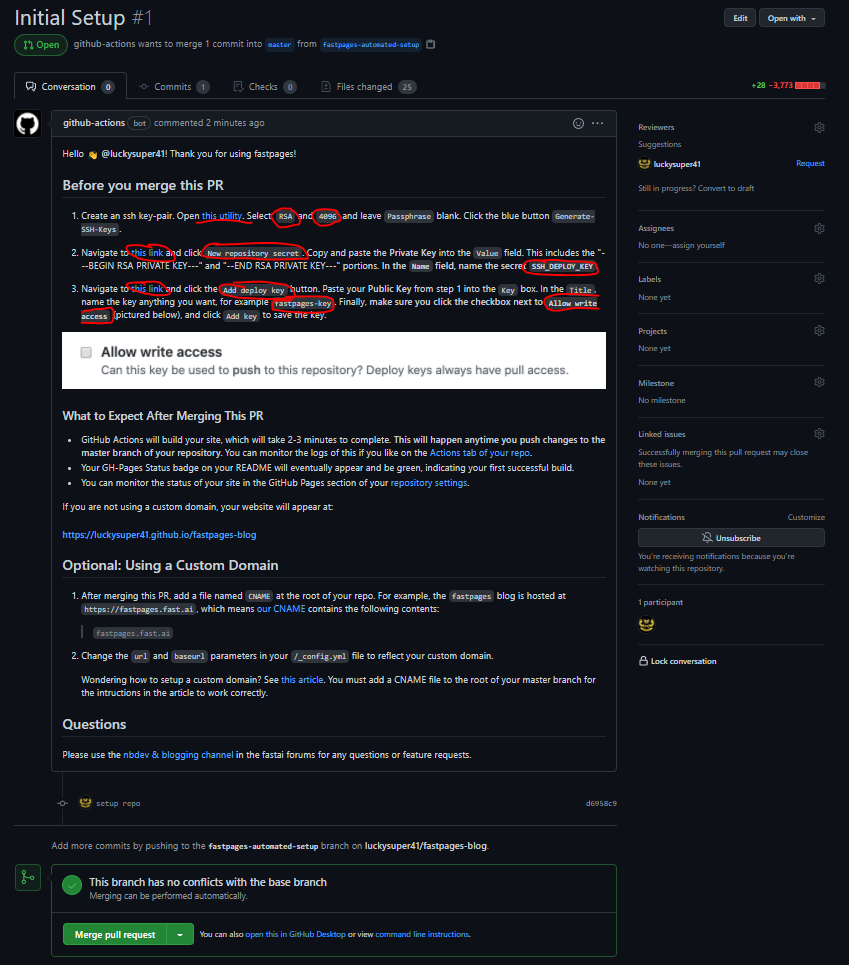Click the diffstat bar showing +28 −3,773
849x965 pixels.
pos(788,86)
